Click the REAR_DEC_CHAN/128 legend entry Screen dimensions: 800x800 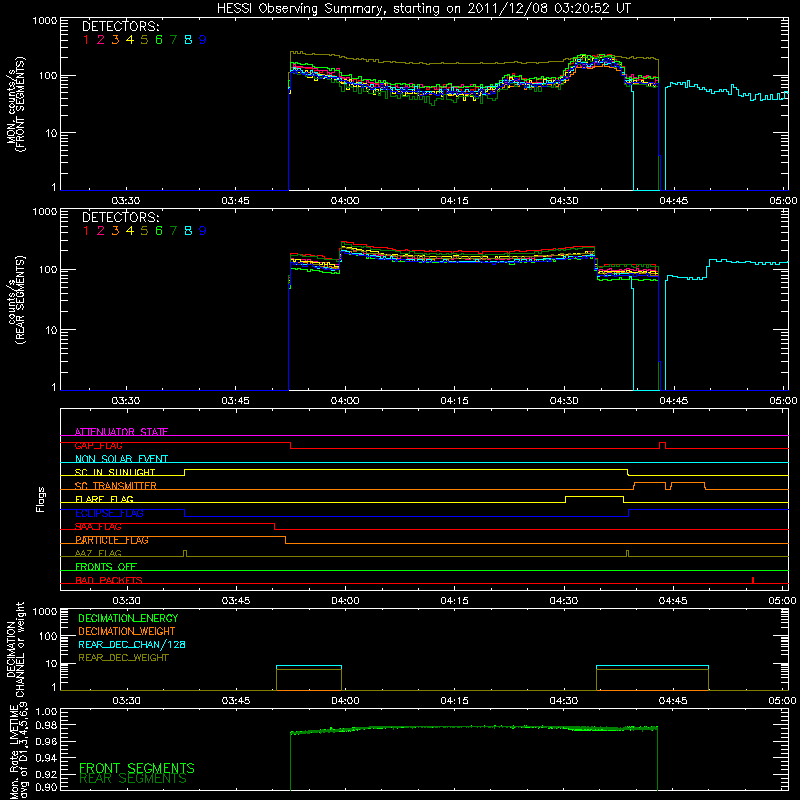tap(132, 644)
